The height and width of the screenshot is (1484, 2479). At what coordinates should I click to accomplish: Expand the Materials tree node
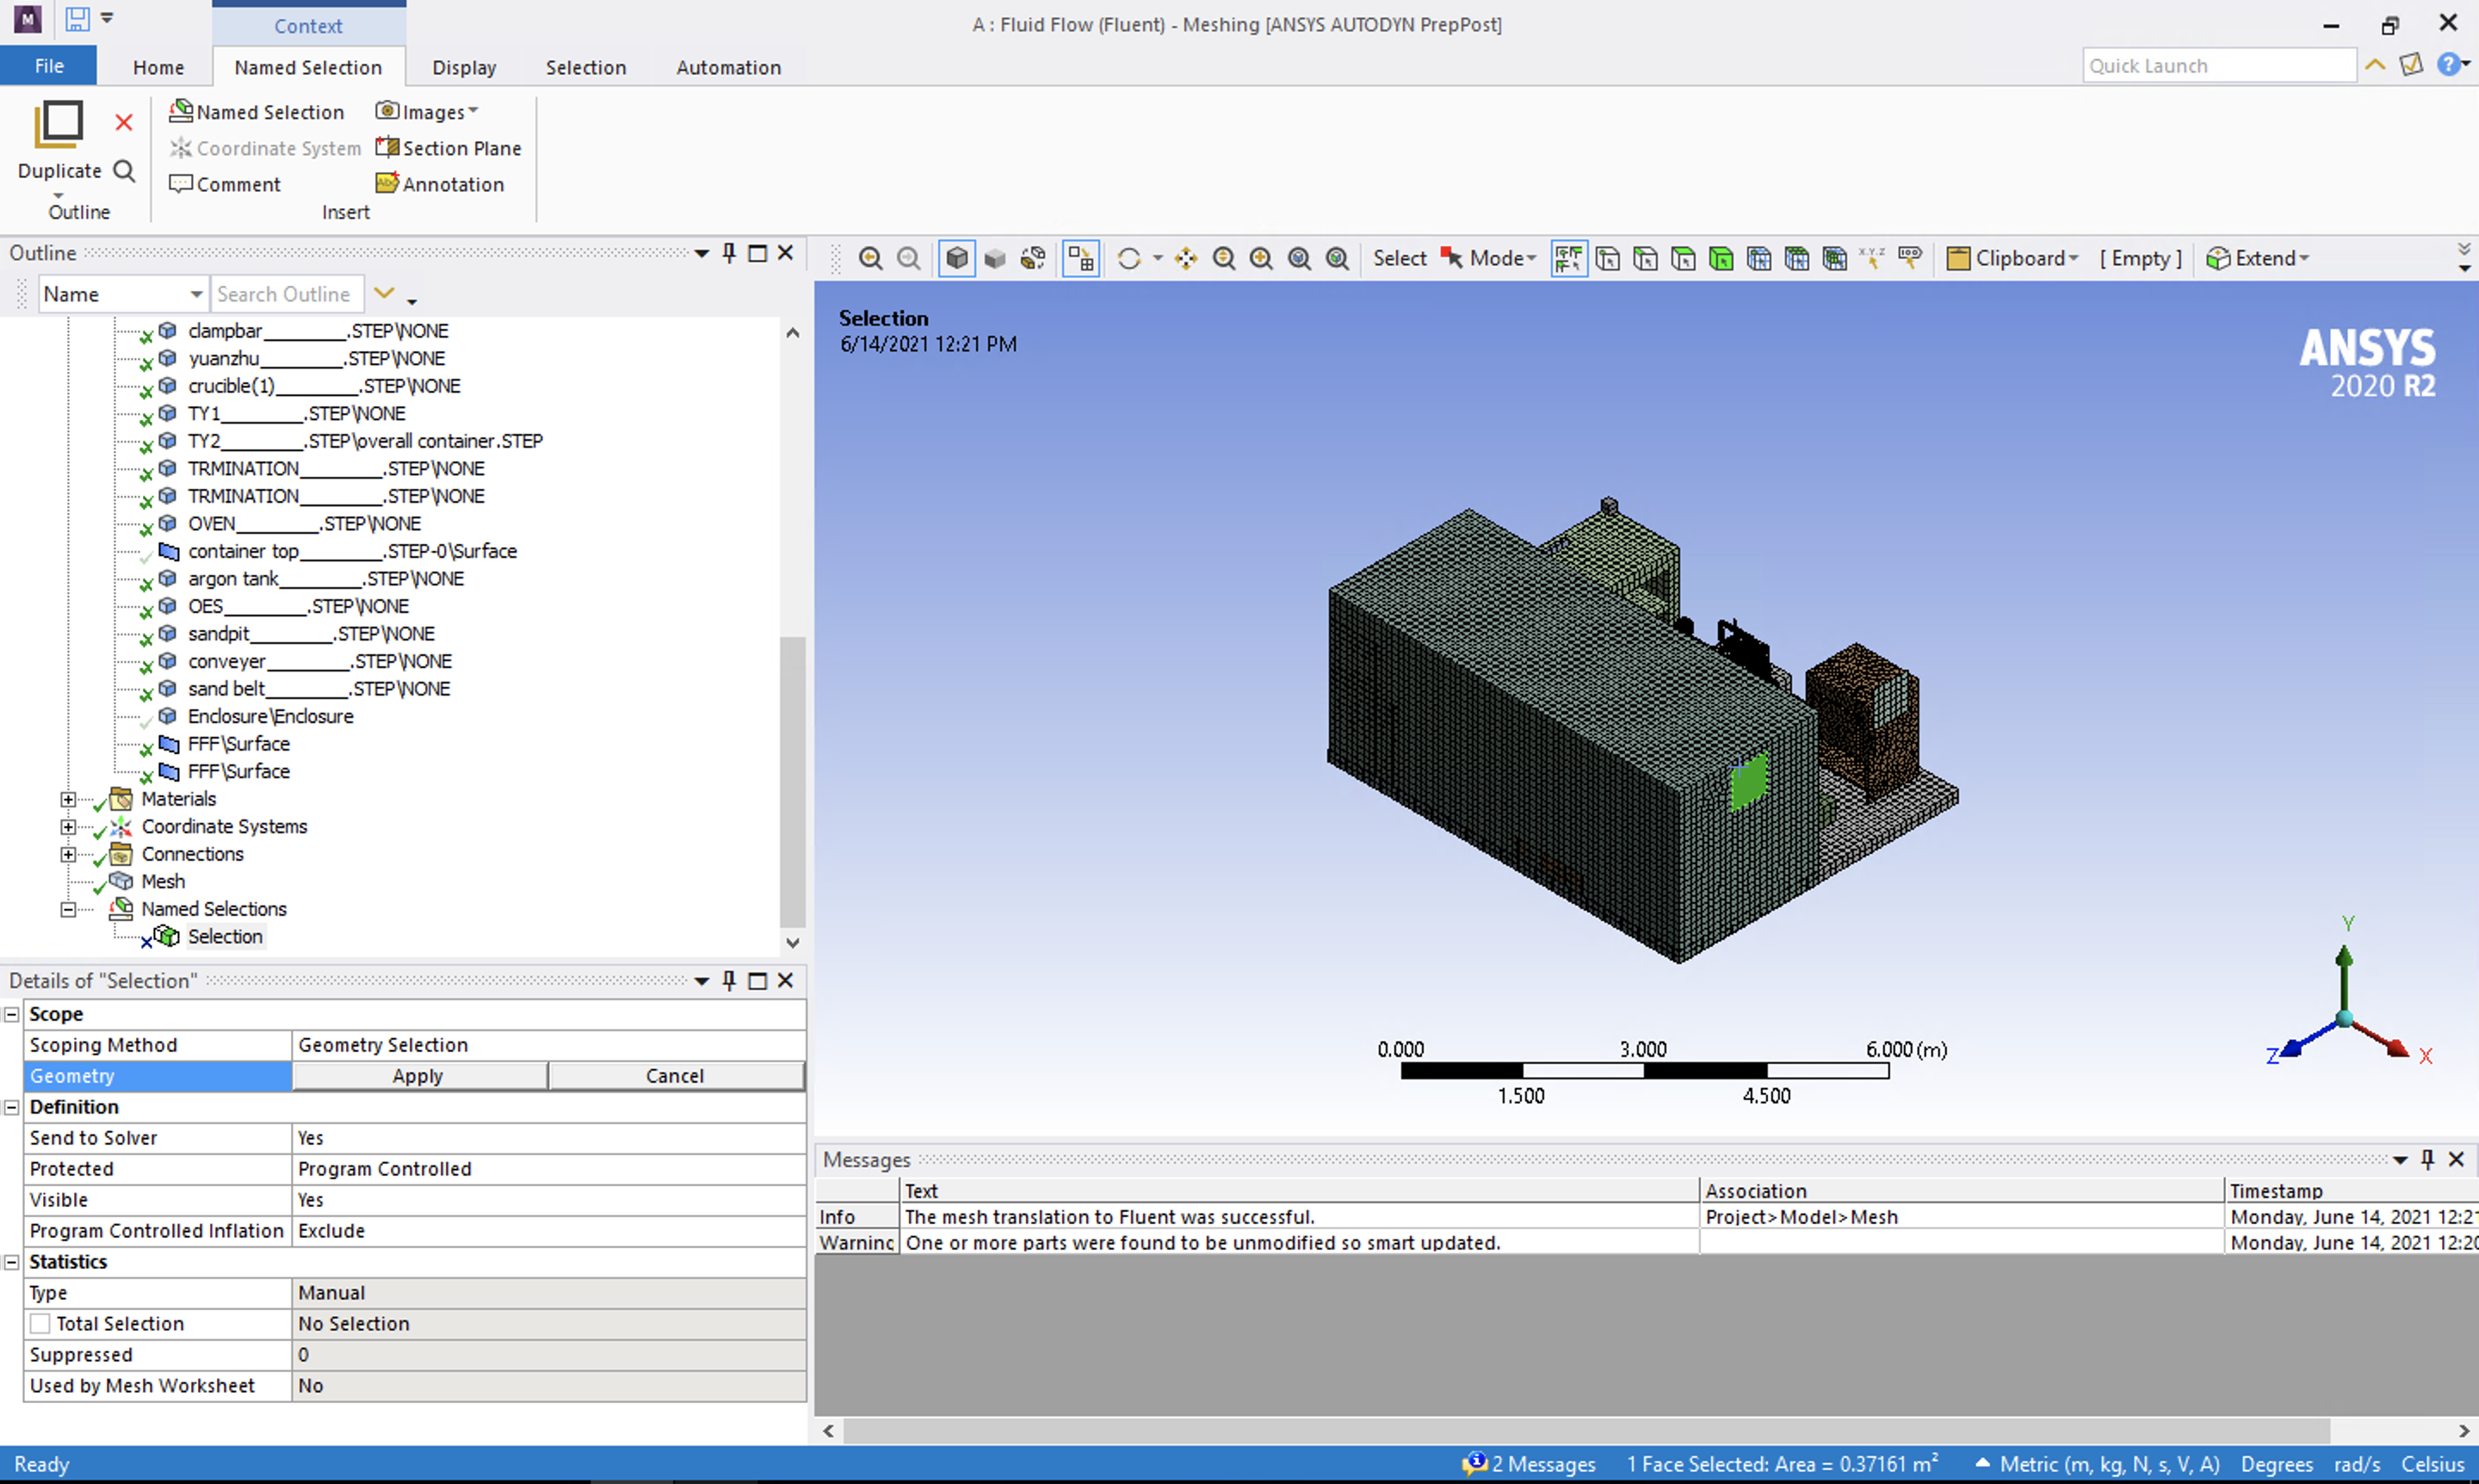(68, 799)
